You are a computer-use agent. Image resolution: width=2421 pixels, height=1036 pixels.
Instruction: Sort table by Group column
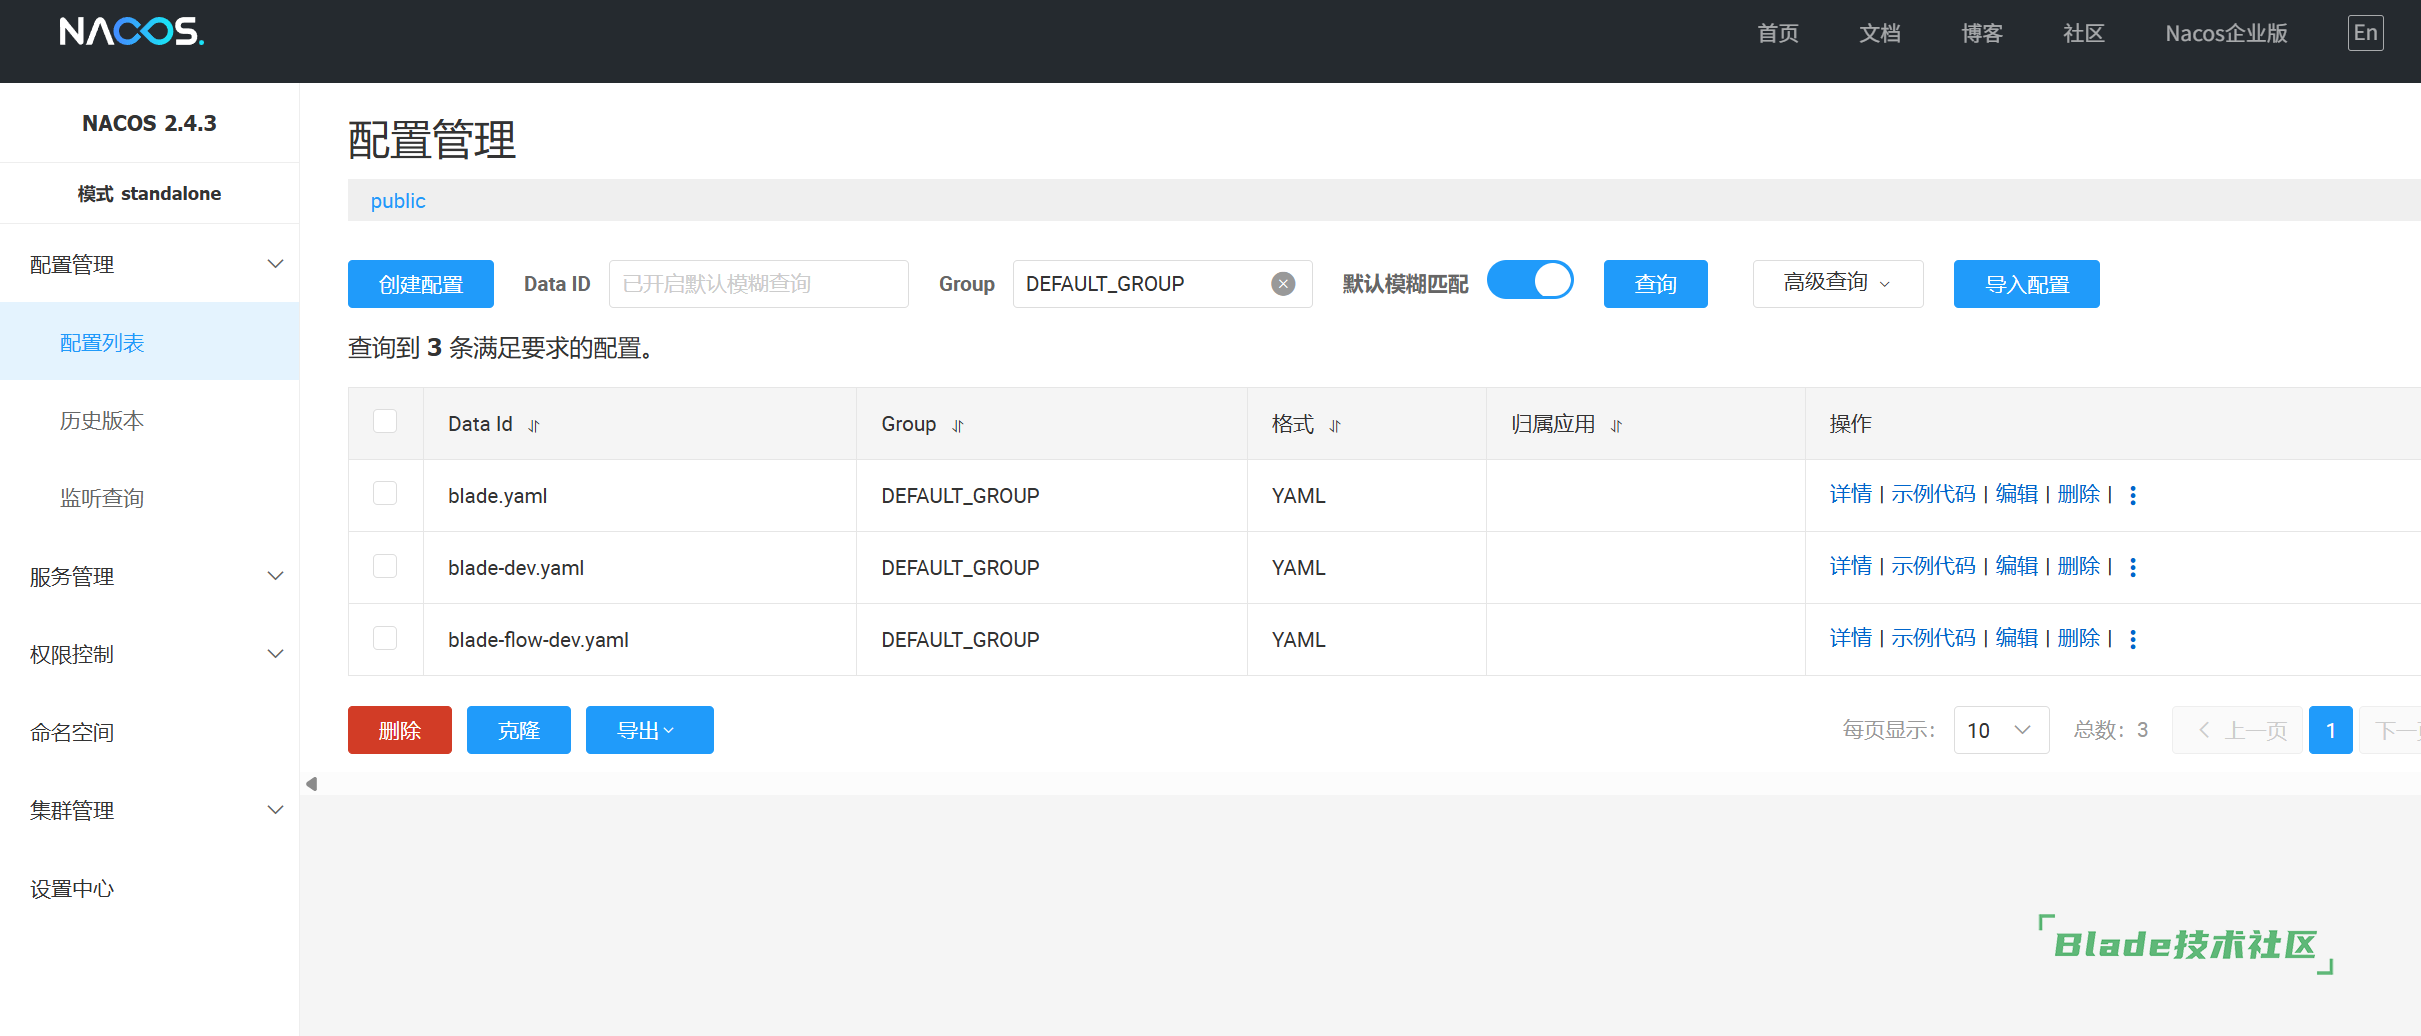click(x=957, y=426)
